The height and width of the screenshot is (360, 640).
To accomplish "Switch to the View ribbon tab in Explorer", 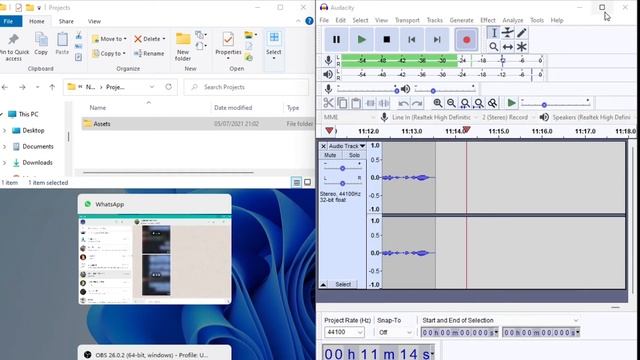I will click(94, 21).
